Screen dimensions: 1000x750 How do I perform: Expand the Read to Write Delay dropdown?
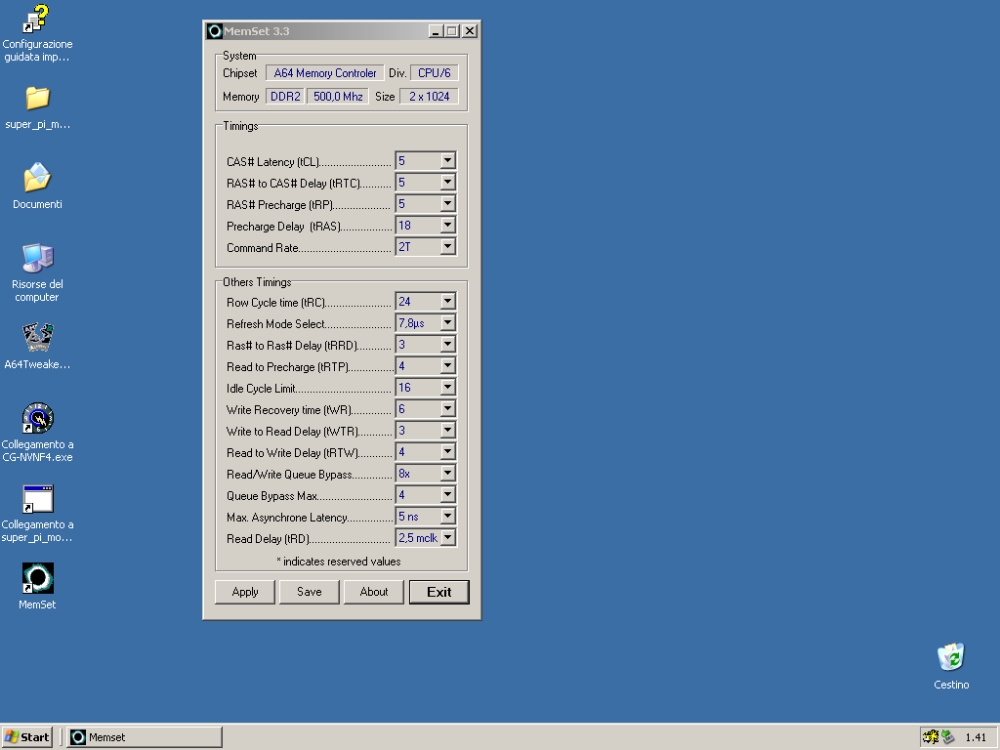coord(448,452)
